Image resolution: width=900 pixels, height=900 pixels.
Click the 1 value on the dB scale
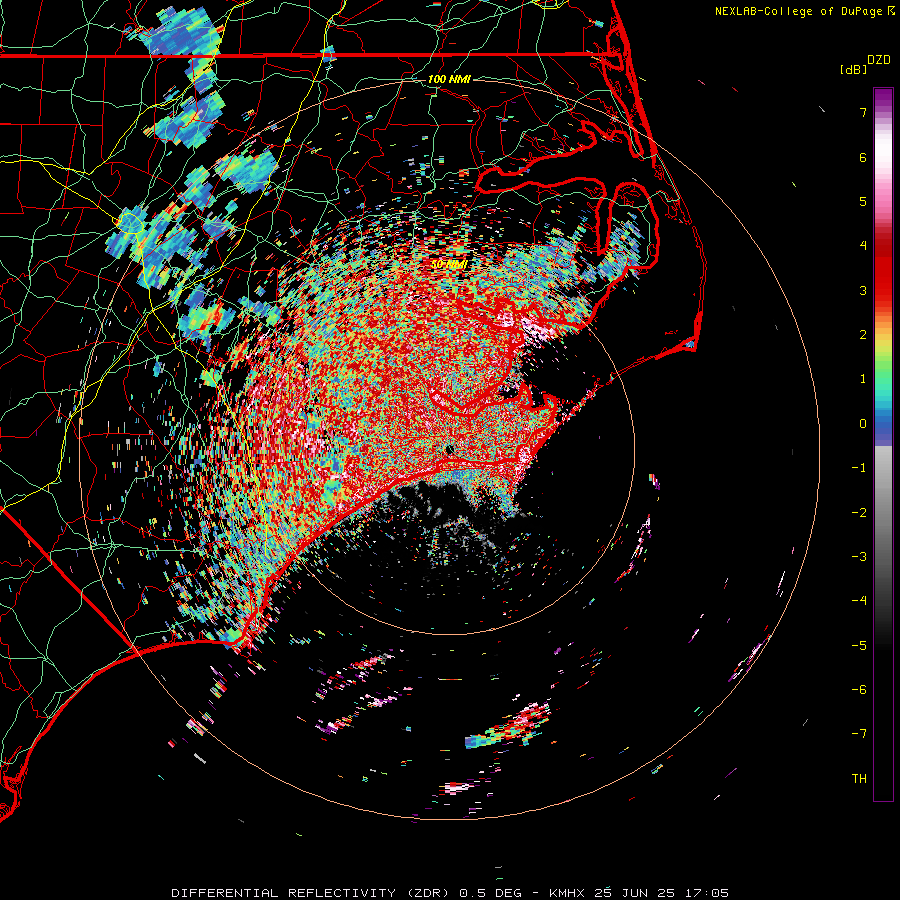863,379
